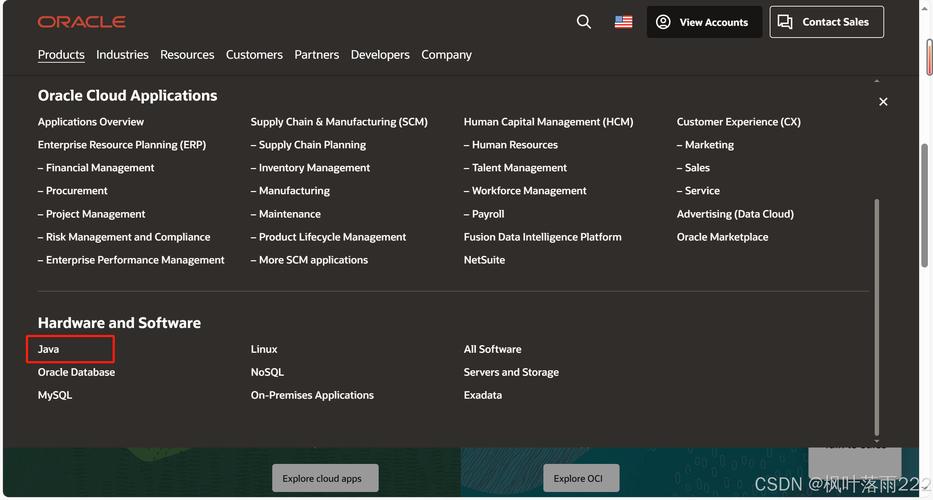Click All Software link
Image resolution: width=933 pixels, height=500 pixels.
click(x=493, y=349)
